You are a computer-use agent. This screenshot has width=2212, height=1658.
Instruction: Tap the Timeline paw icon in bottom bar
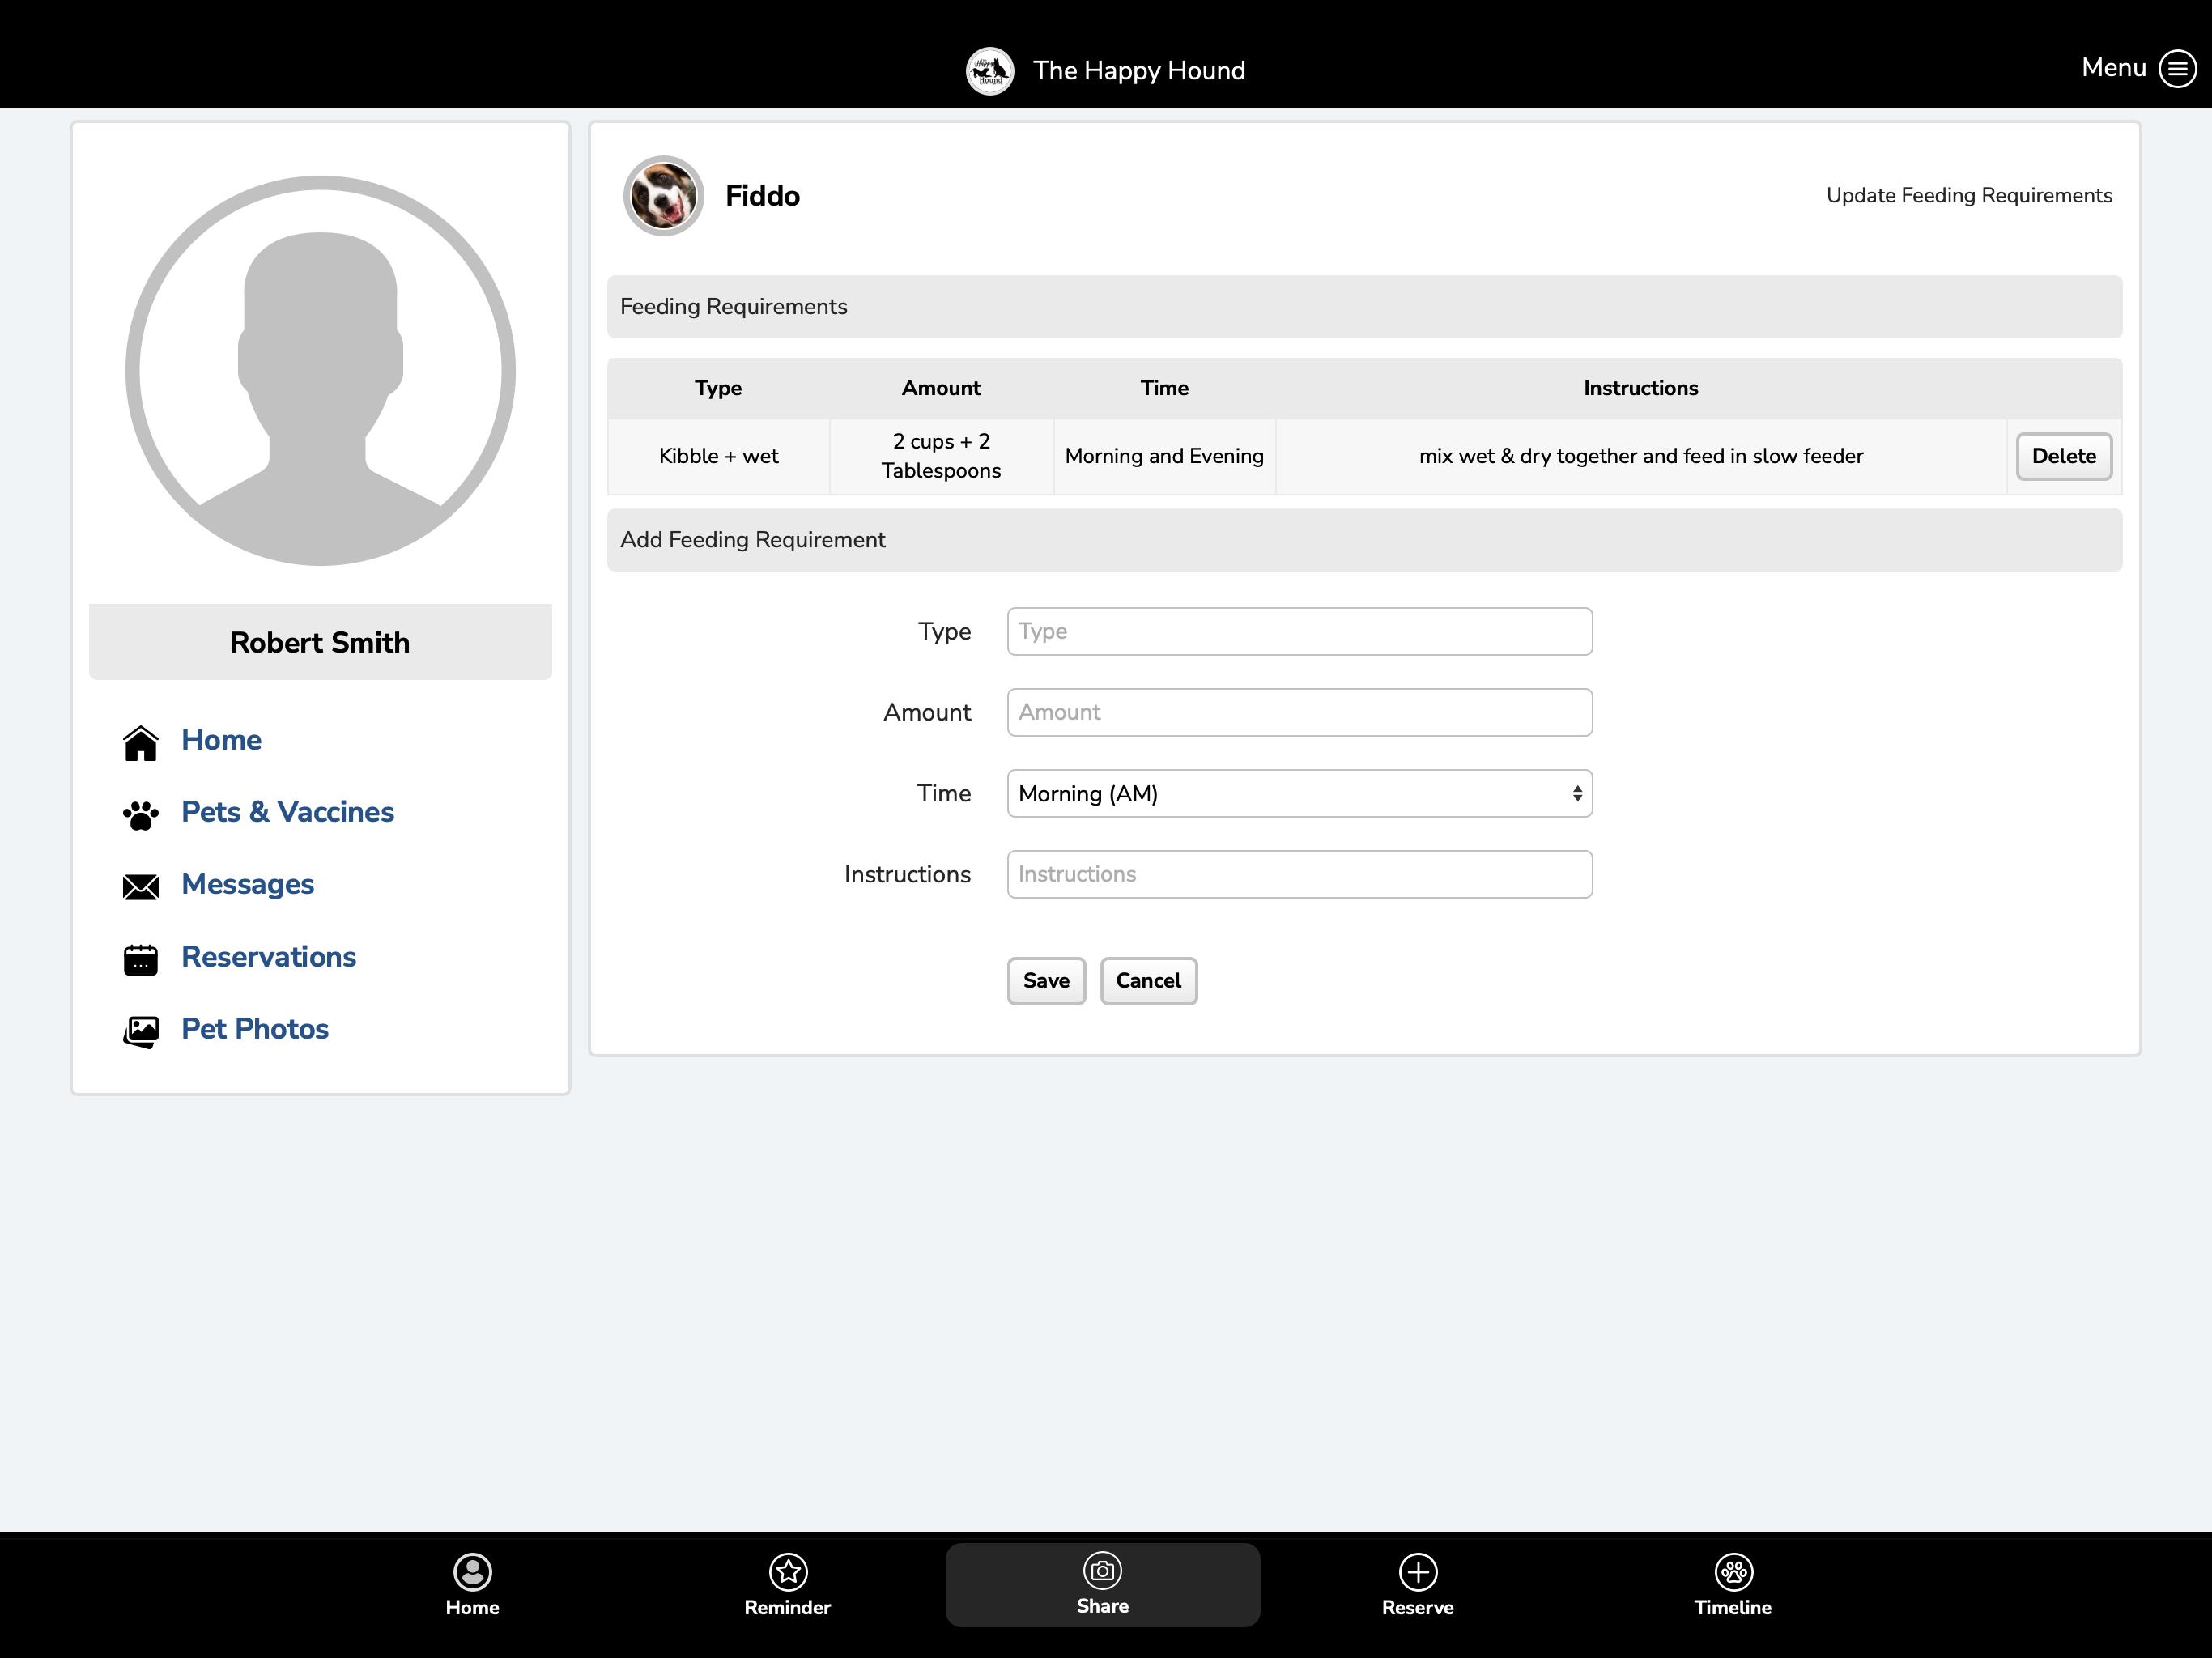pyautogui.click(x=1733, y=1571)
